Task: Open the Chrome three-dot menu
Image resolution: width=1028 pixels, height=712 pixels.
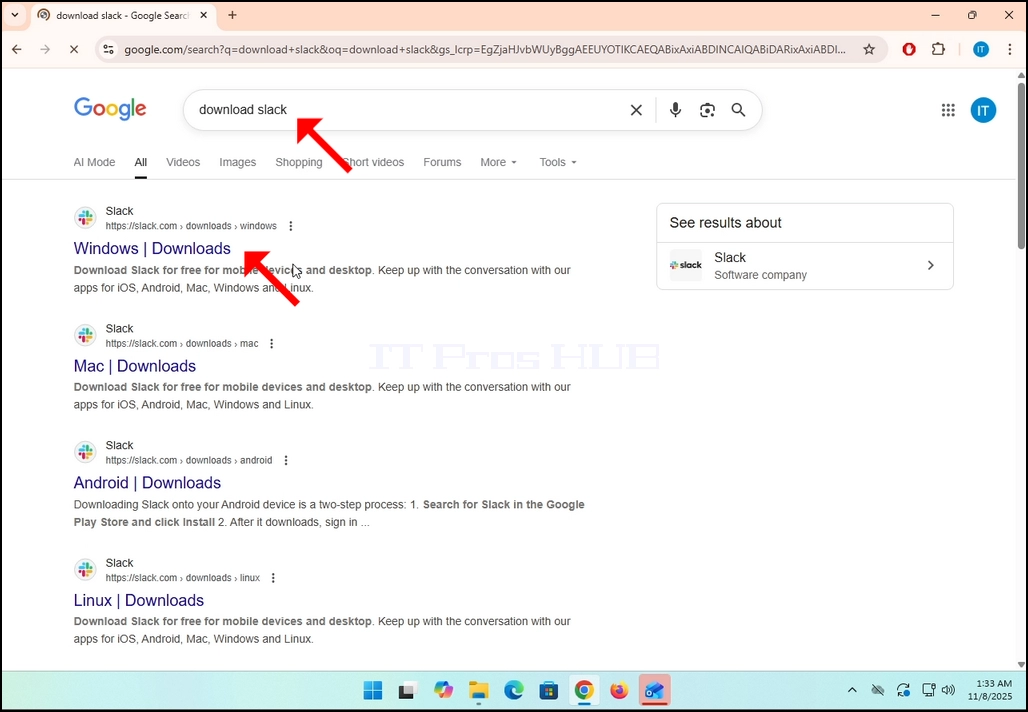Action: point(1010,49)
